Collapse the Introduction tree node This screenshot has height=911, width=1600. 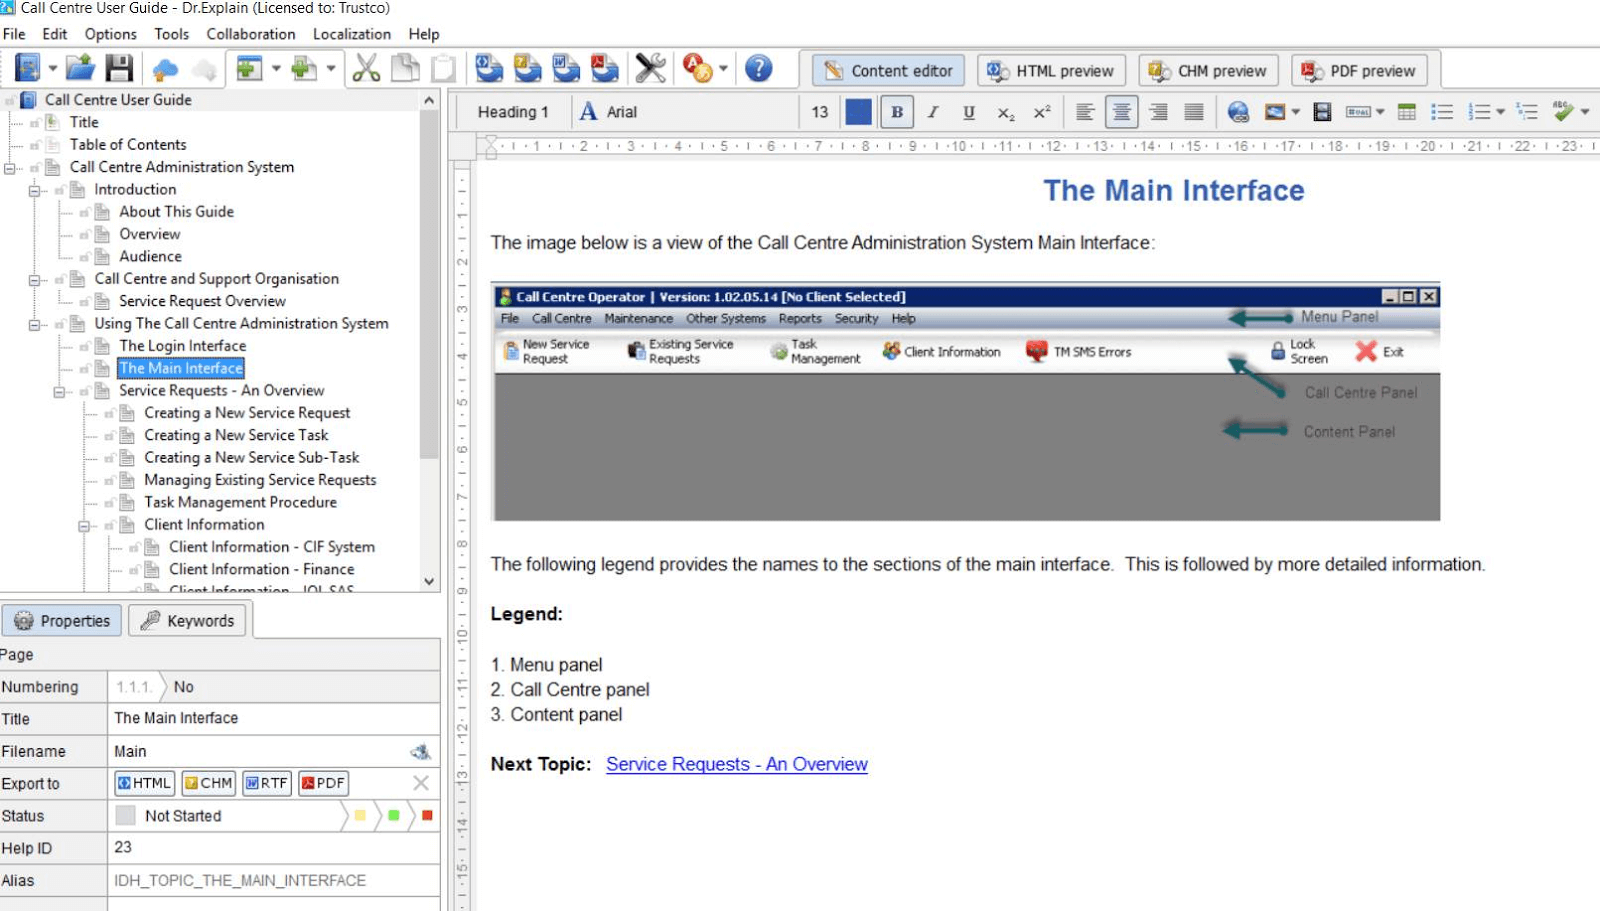[x=35, y=190]
